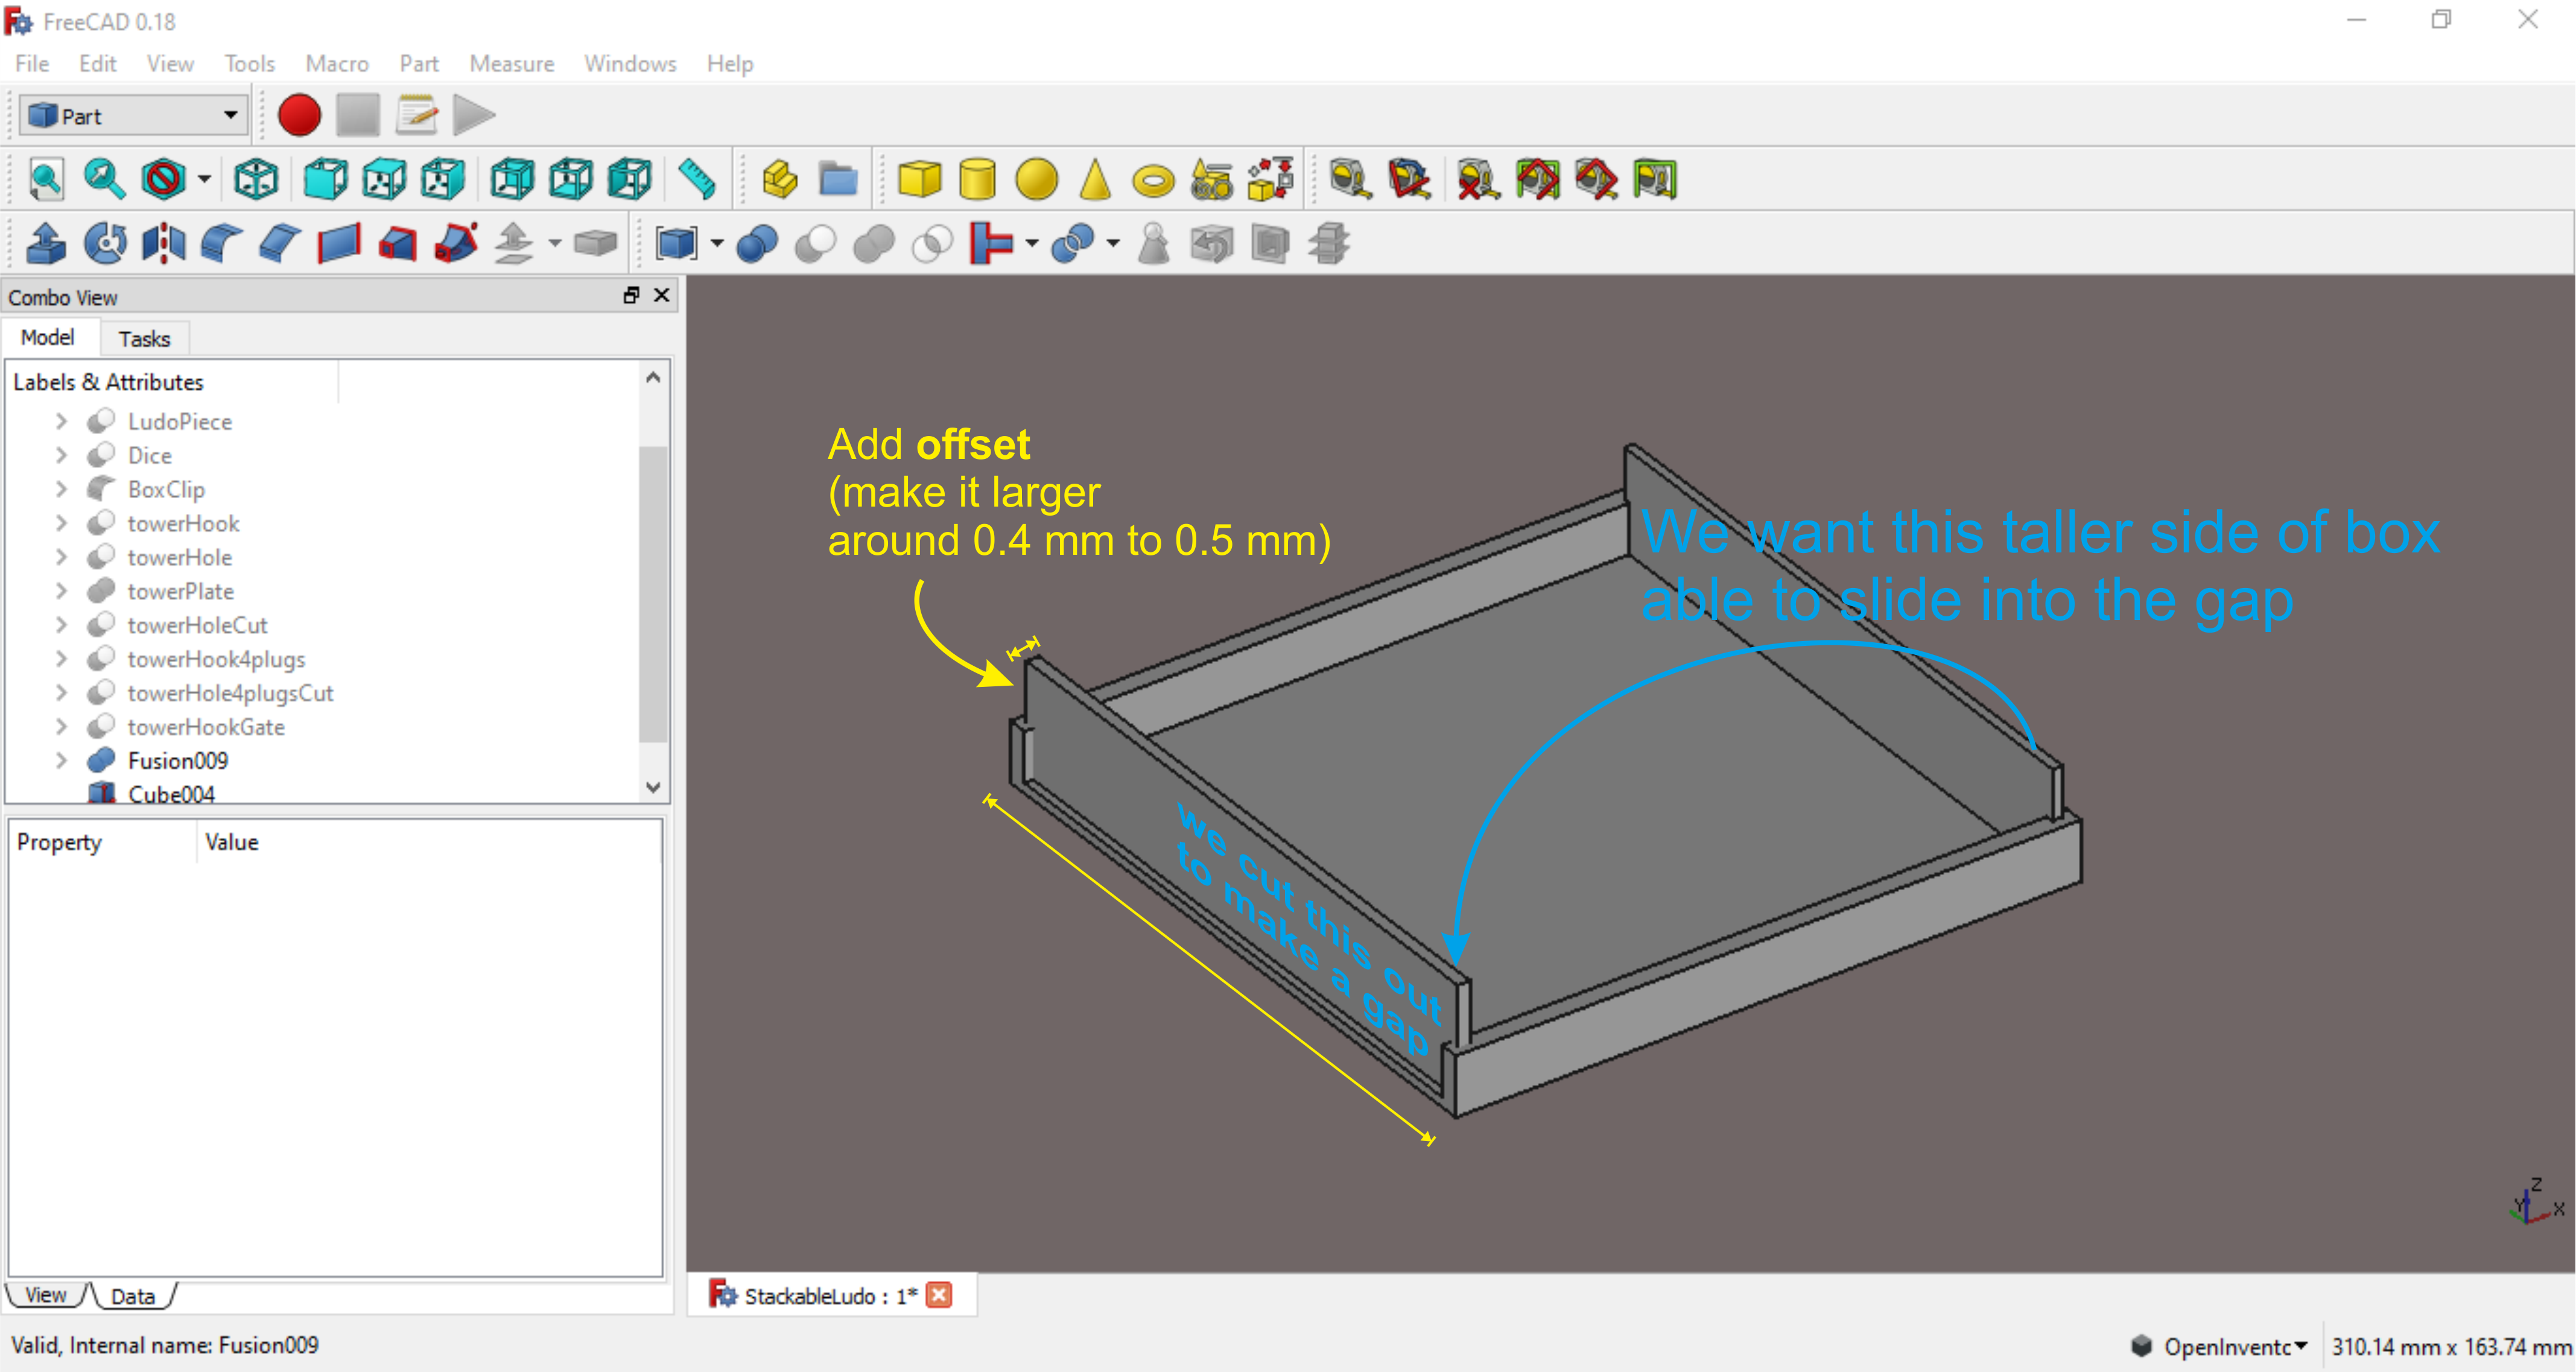
Task: Switch to the Tasks tab
Action: click(x=144, y=339)
